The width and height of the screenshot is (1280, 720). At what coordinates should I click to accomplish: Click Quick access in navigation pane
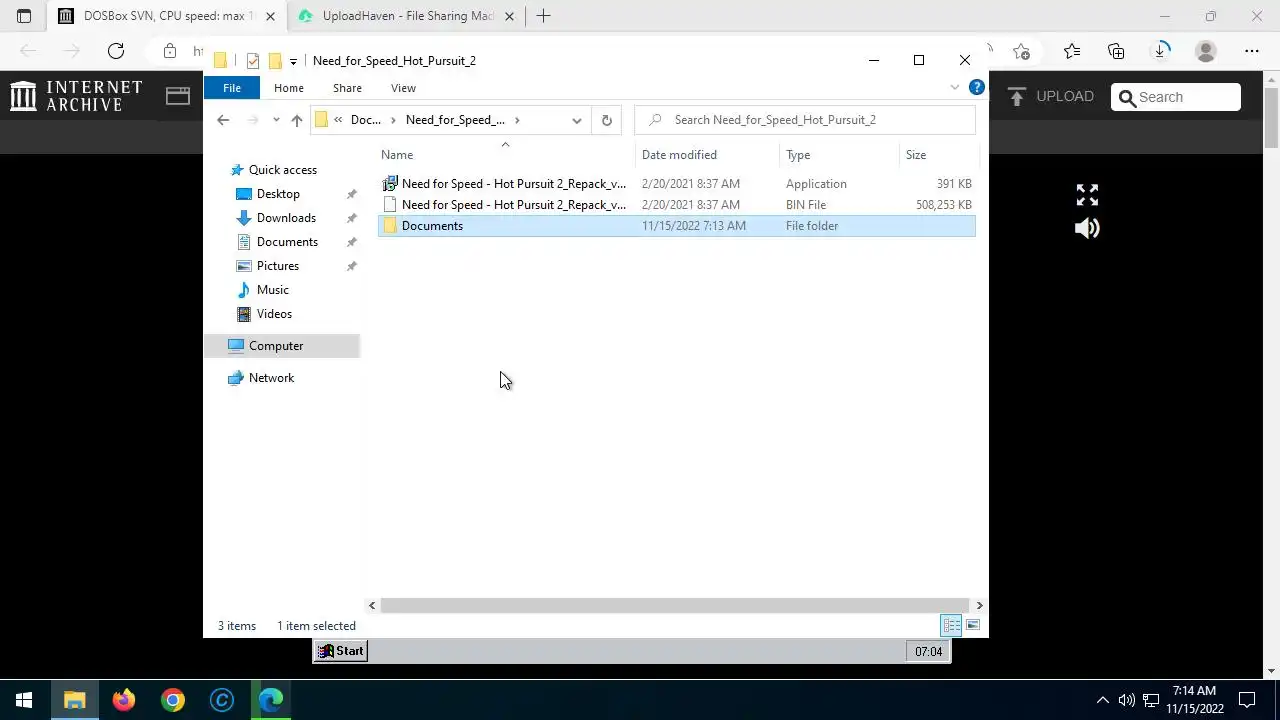pos(282,170)
